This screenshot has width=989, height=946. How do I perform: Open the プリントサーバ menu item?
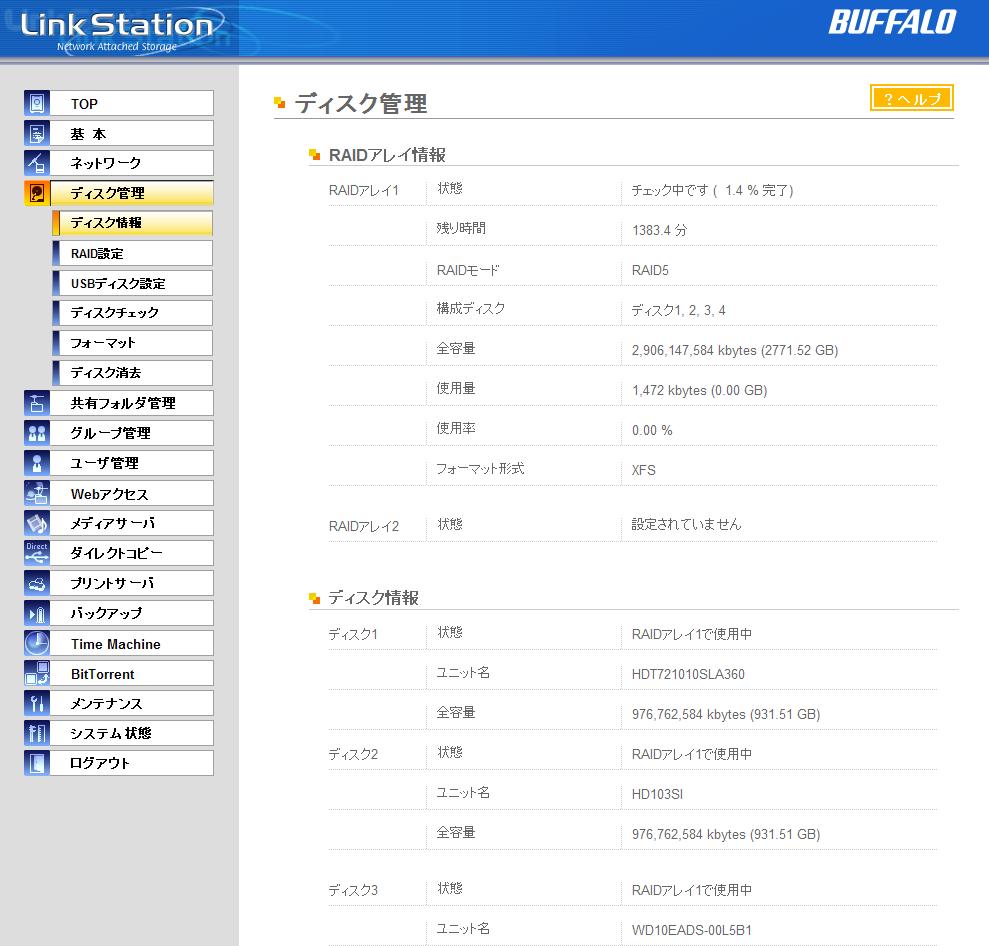pos(132,583)
